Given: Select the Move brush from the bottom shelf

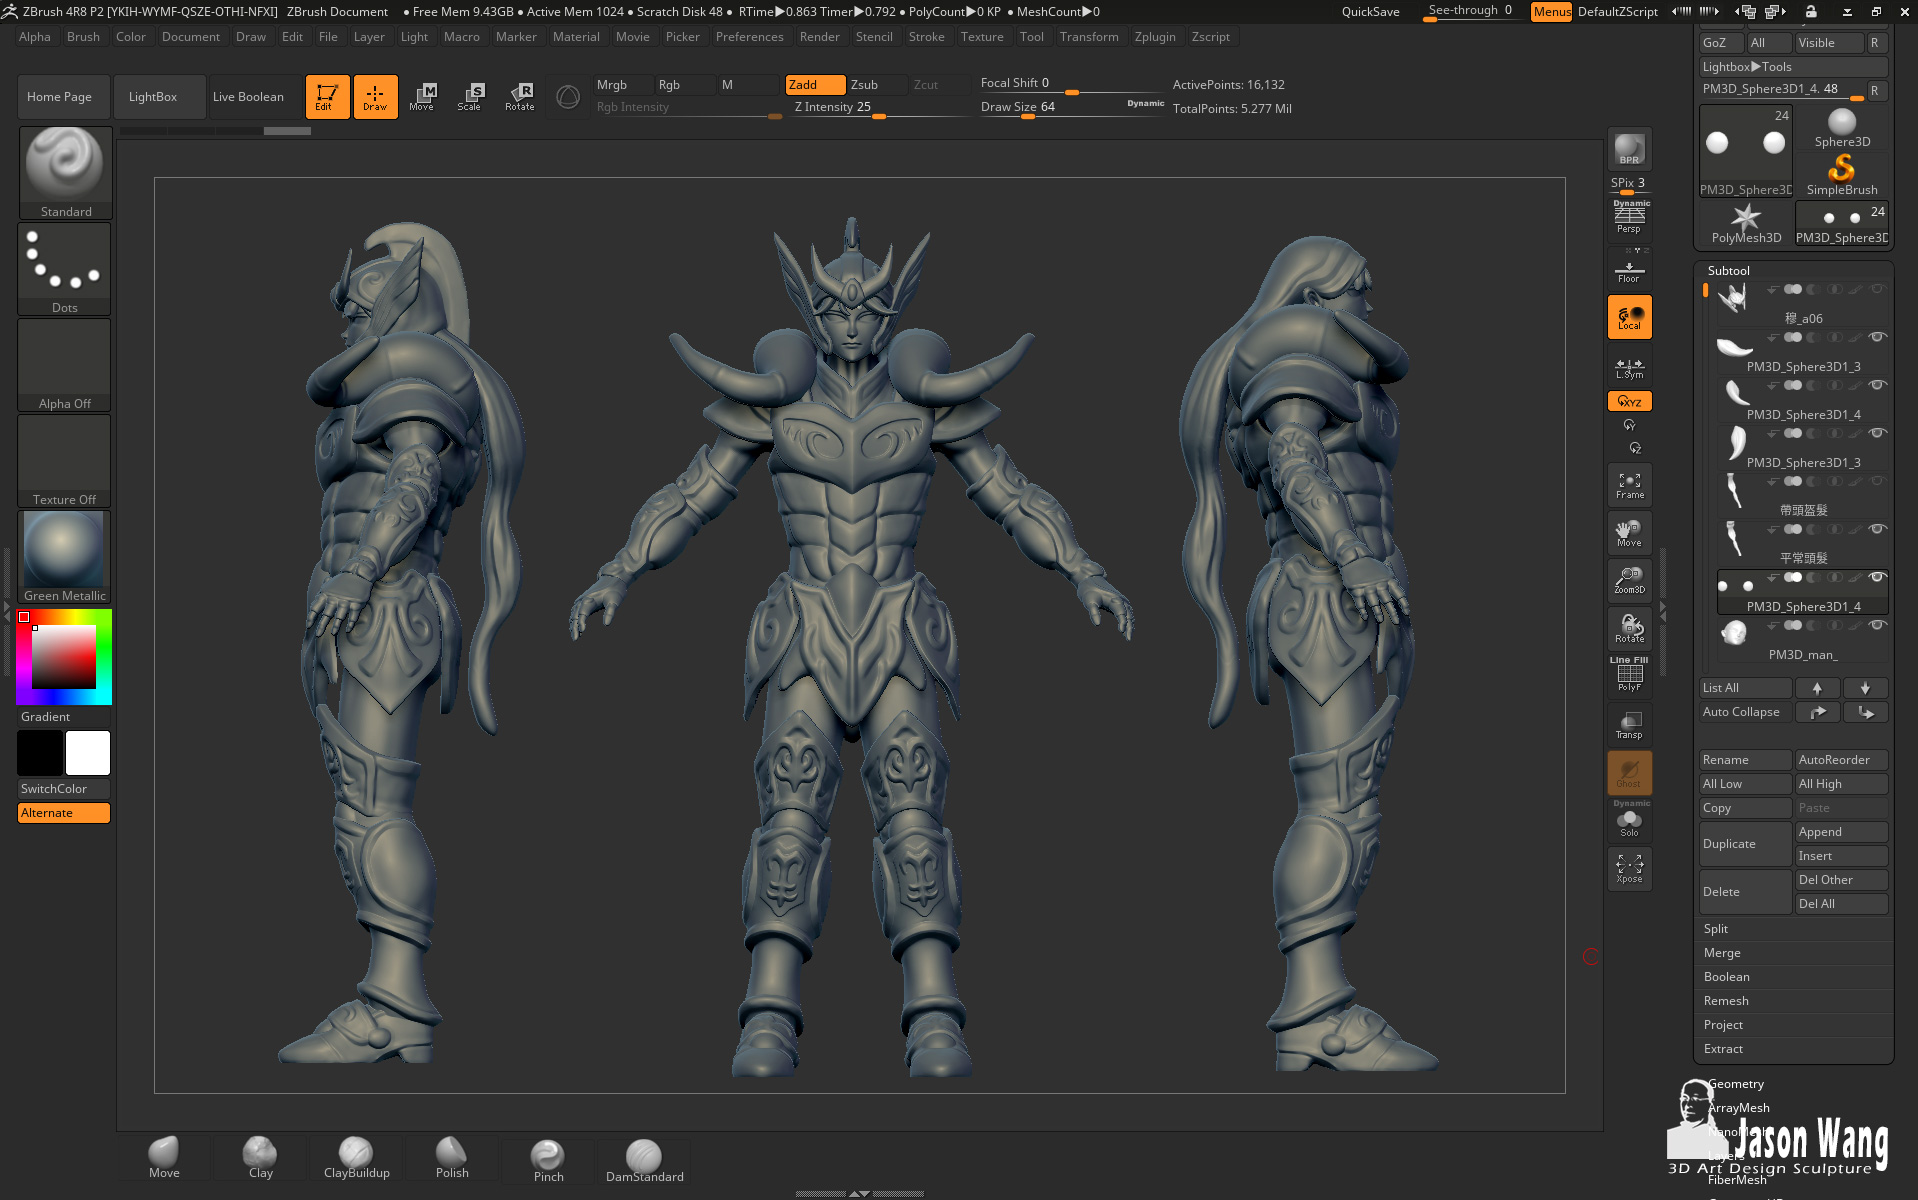Looking at the screenshot, I should 163,1157.
